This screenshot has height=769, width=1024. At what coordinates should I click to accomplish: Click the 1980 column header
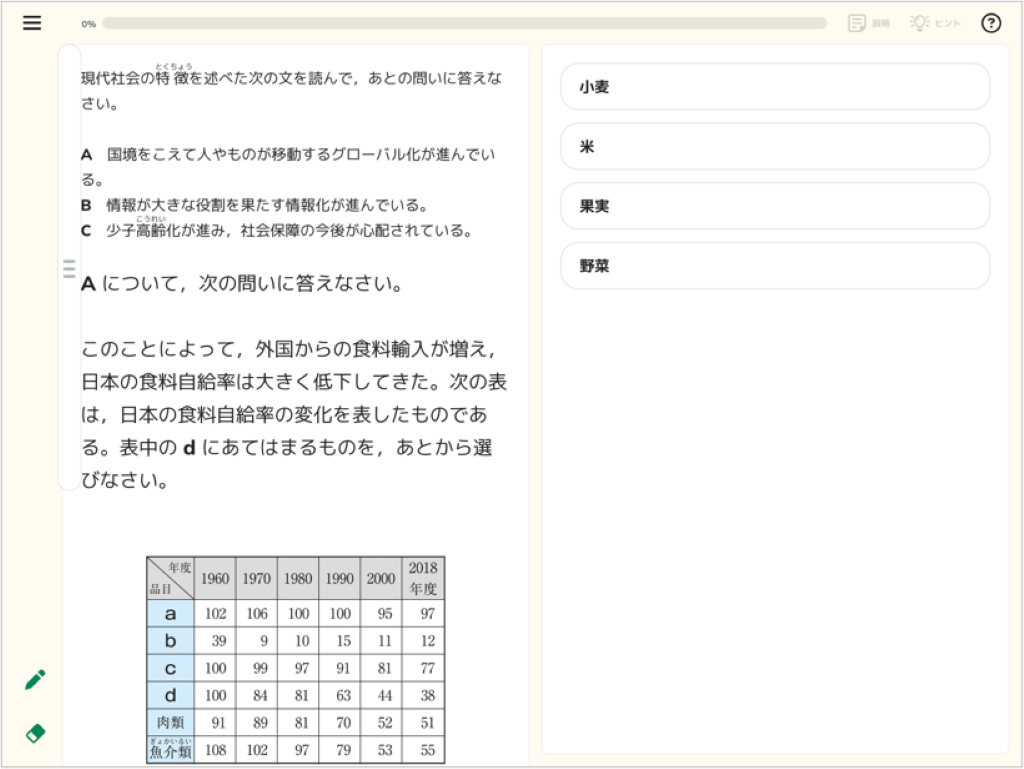pos(298,578)
